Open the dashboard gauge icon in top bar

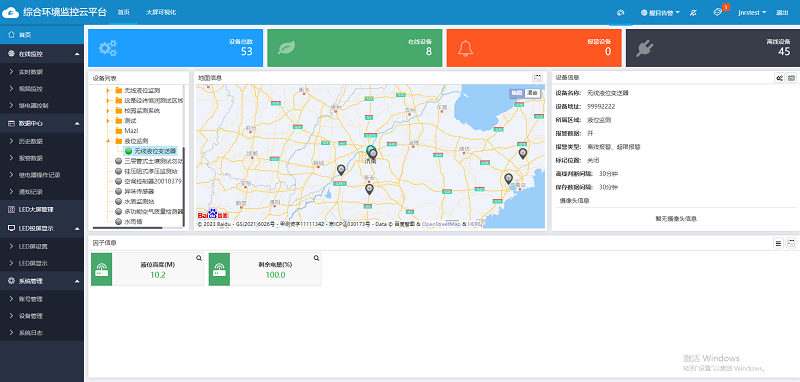[620, 12]
